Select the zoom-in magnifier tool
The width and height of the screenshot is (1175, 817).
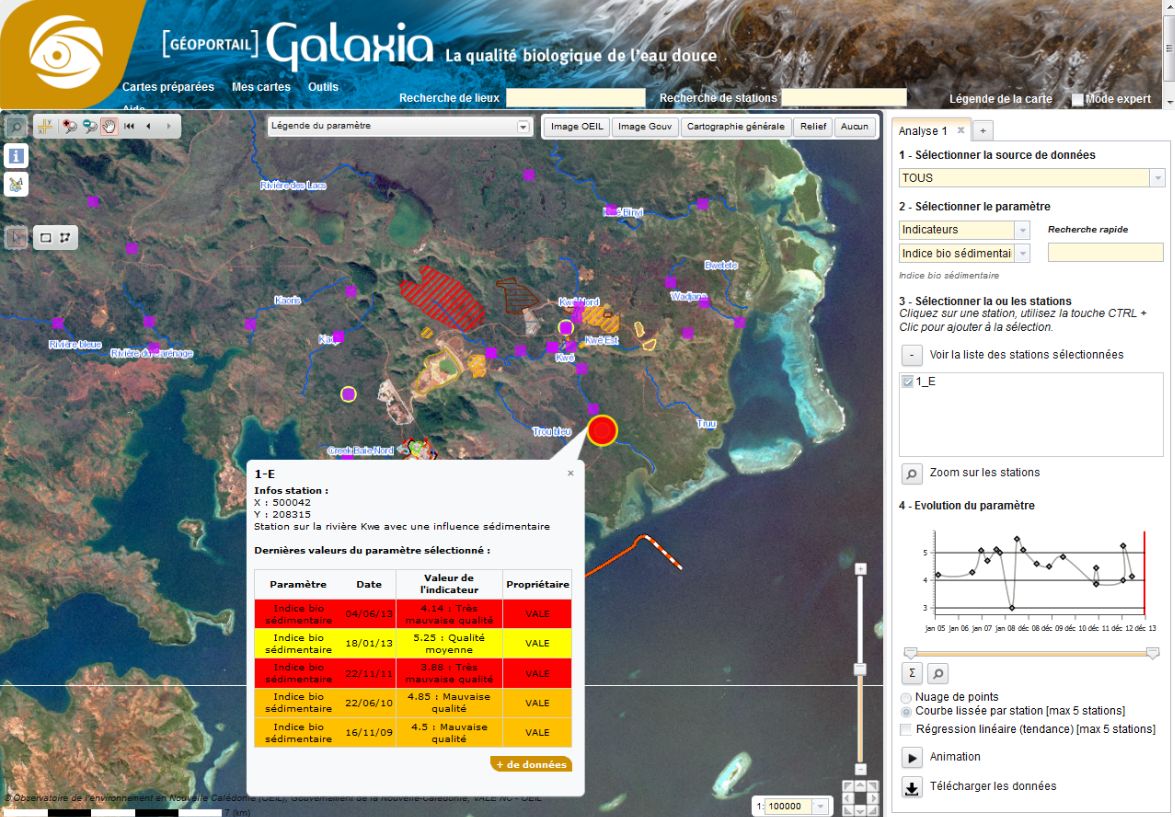coord(69,126)
